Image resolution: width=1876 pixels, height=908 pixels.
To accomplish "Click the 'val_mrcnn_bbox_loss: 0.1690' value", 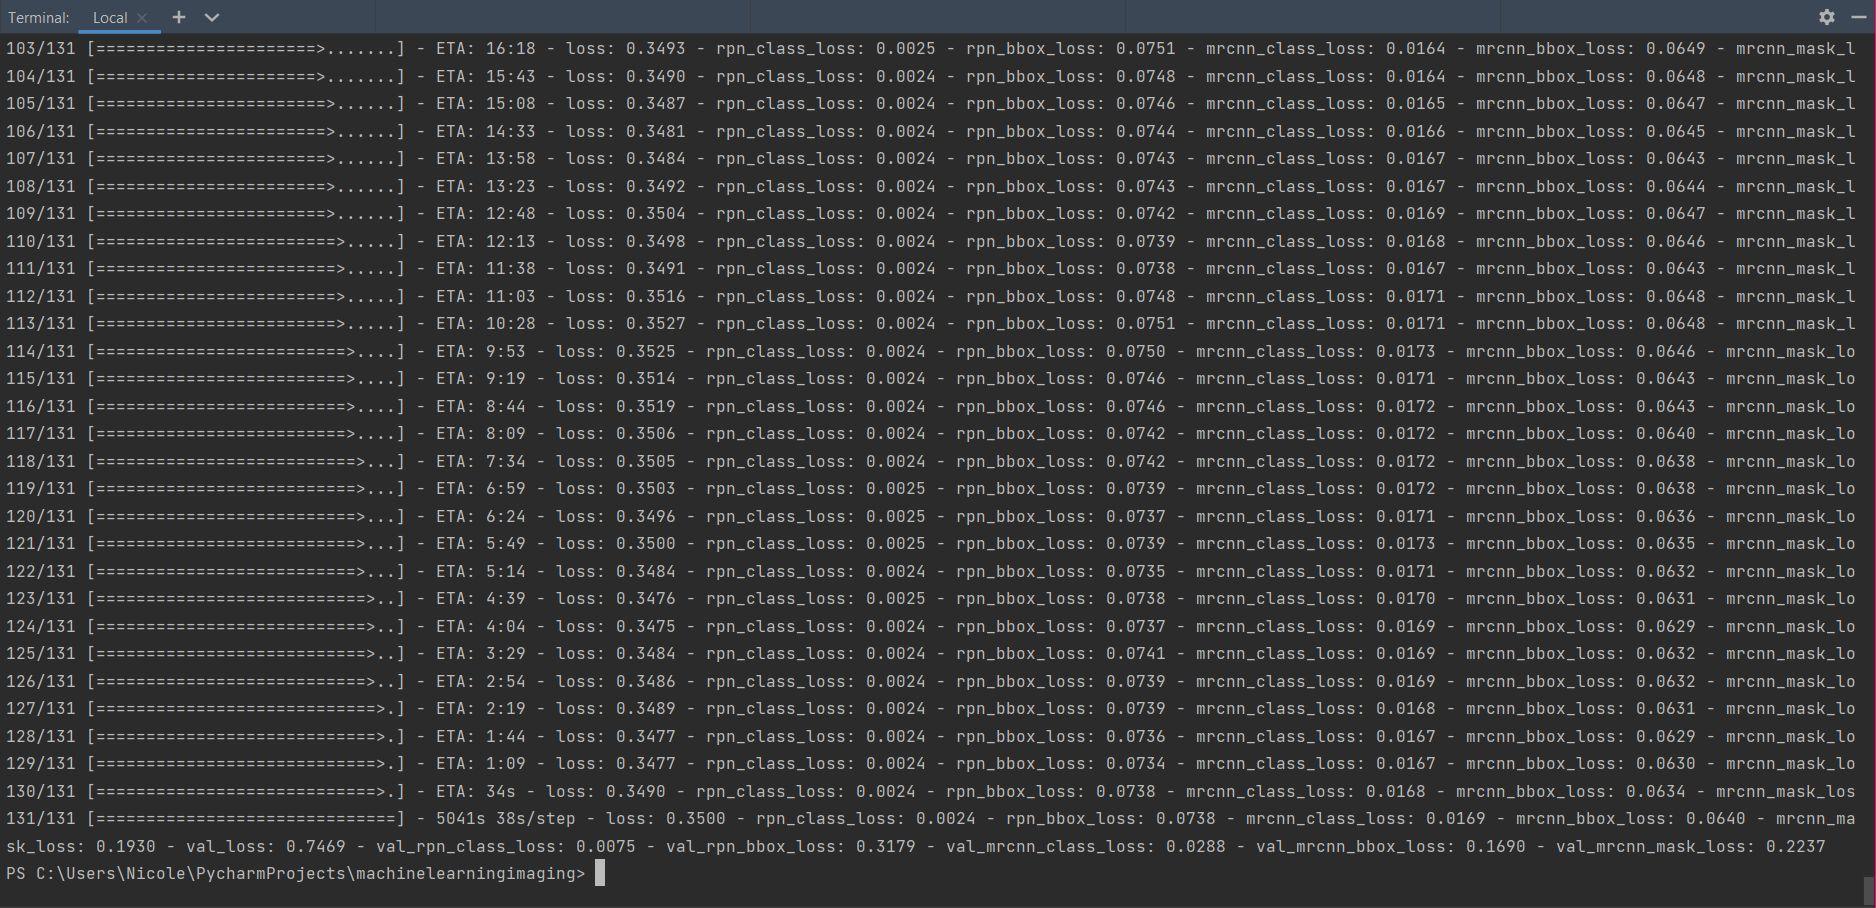I will [x=1391, y=846].
